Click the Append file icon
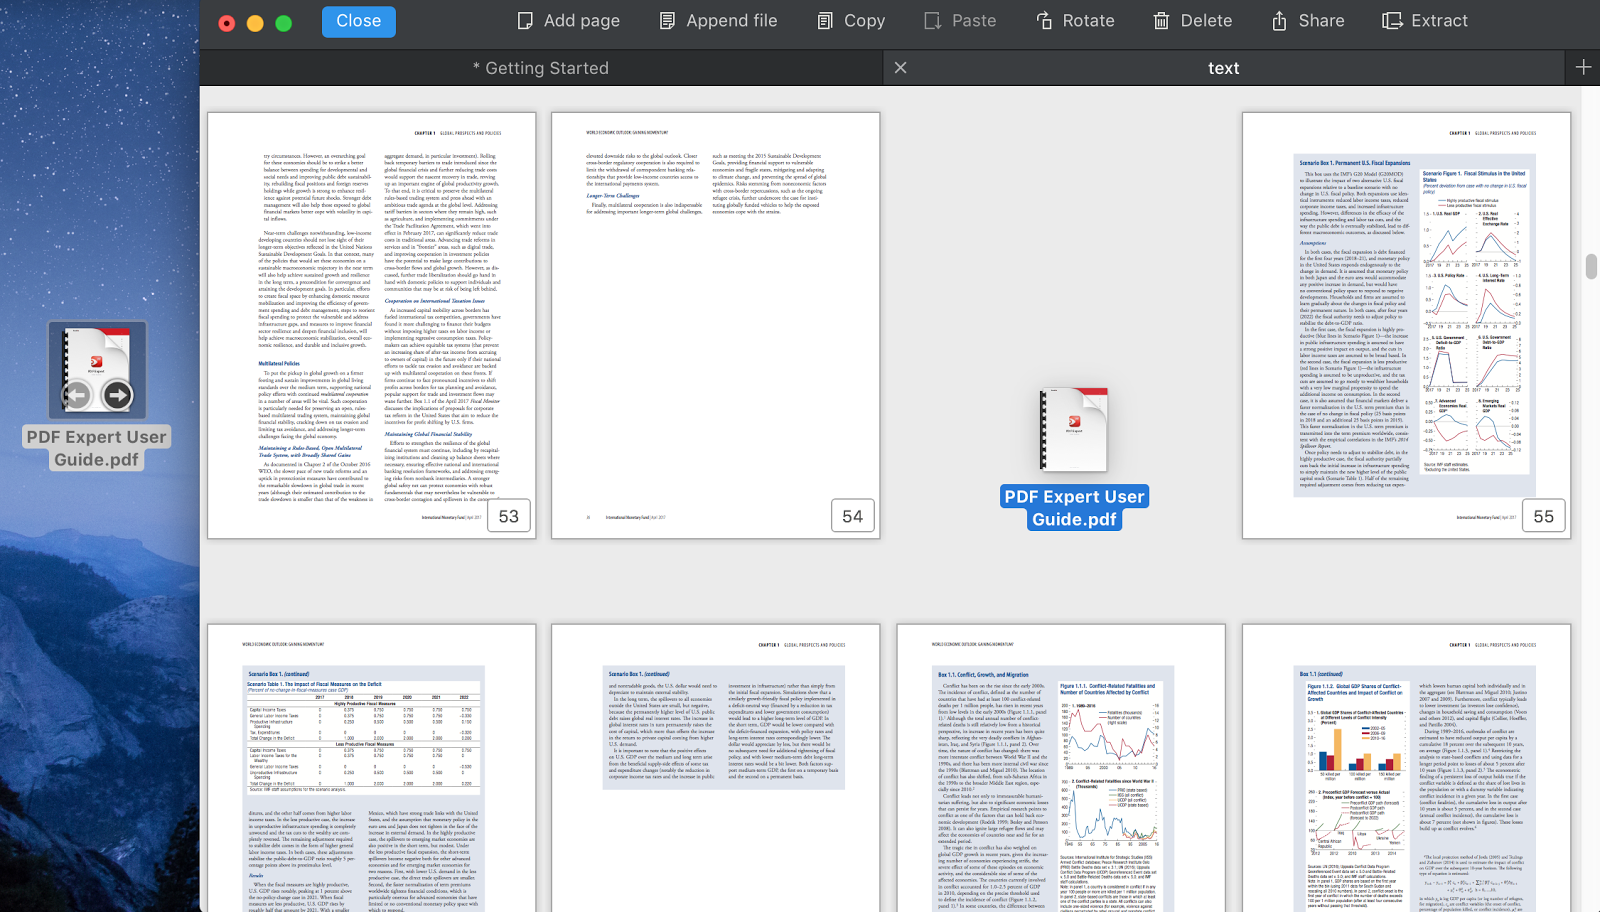Image resolution: width=1600 pixels, height=912 pixels. click(x=667, y=21)
